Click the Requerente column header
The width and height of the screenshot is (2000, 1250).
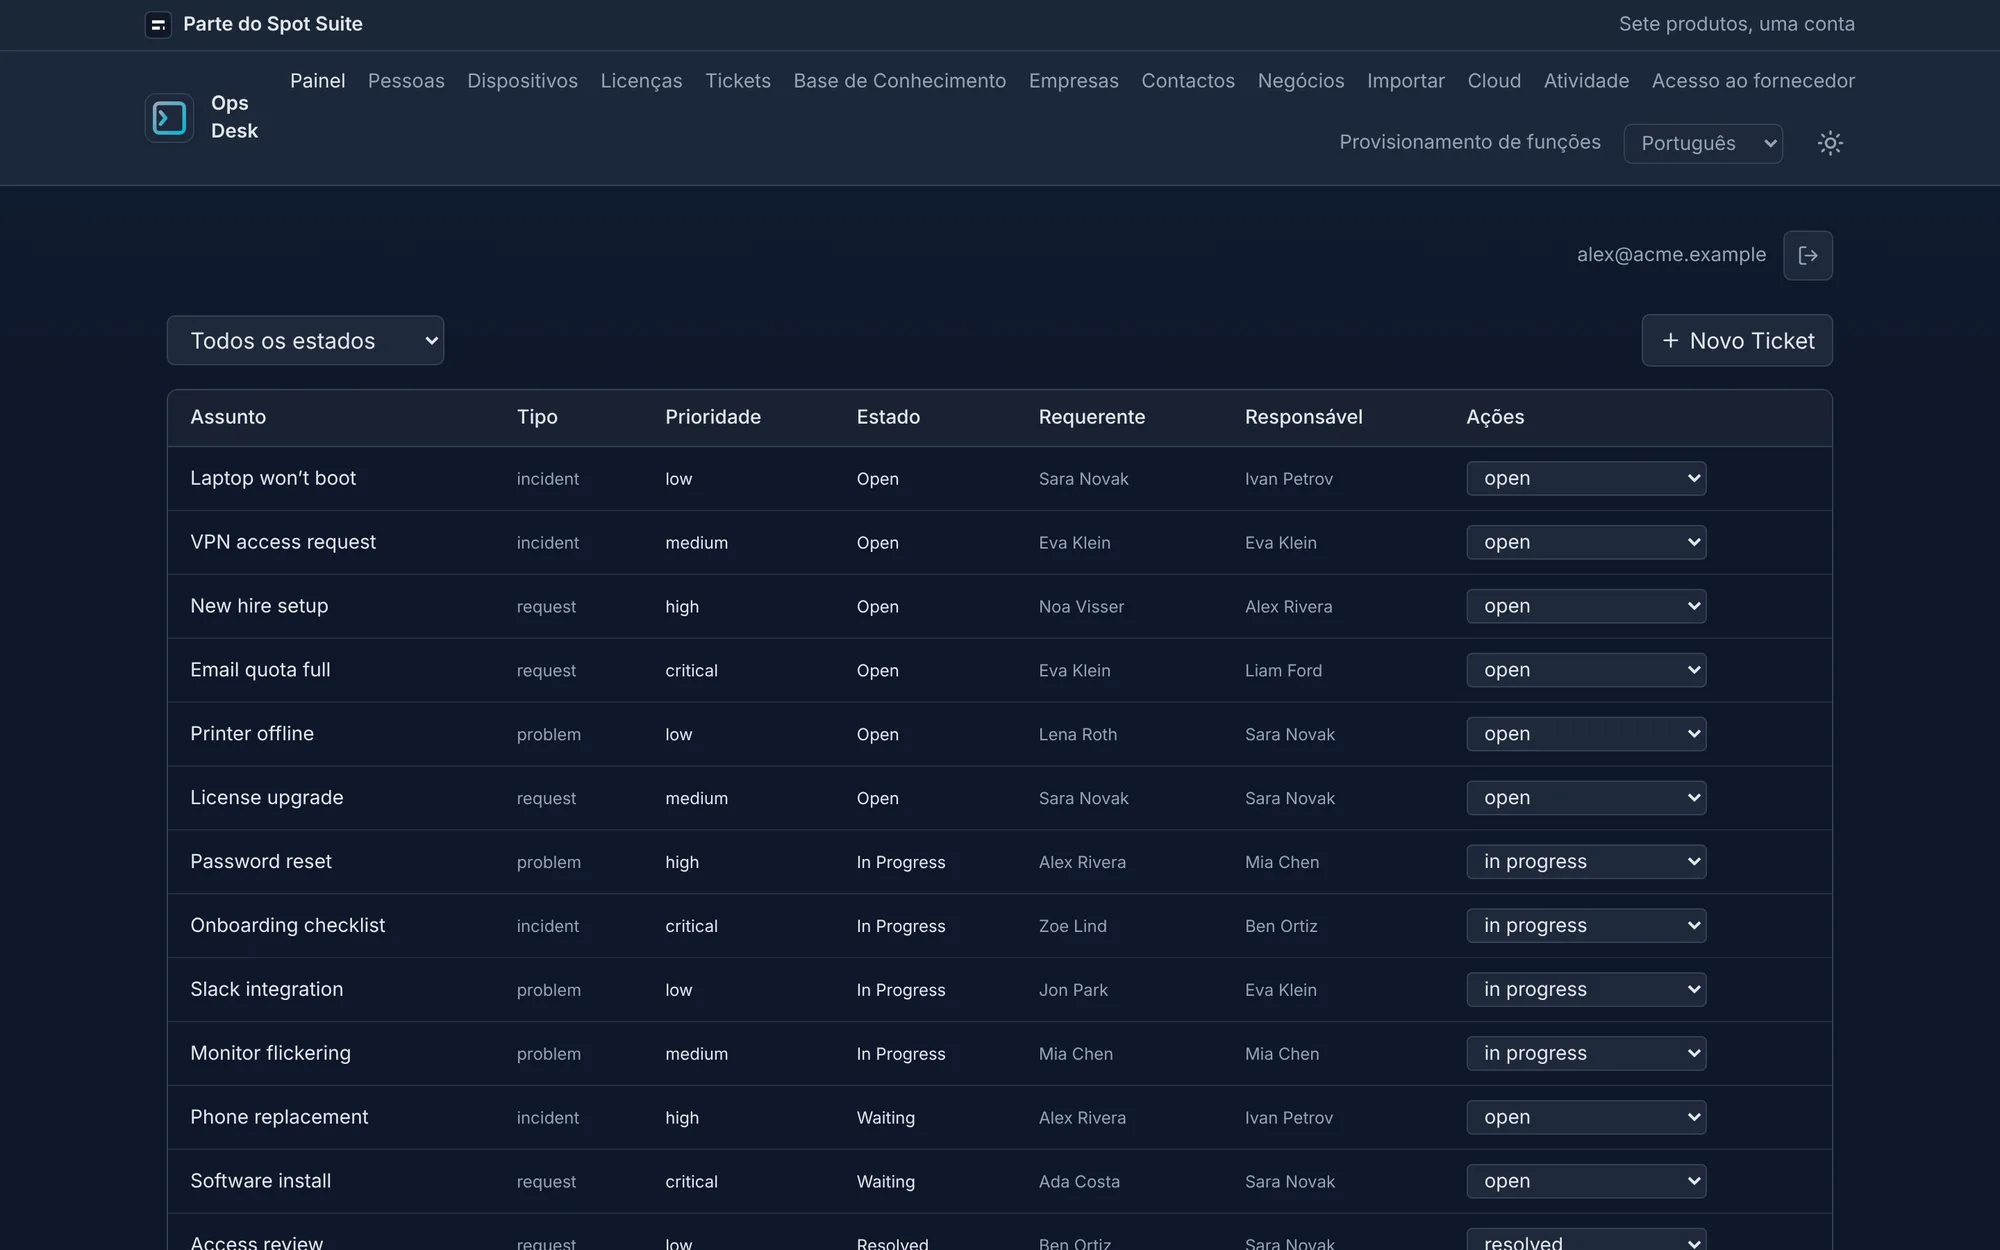tap(1092, 417)
